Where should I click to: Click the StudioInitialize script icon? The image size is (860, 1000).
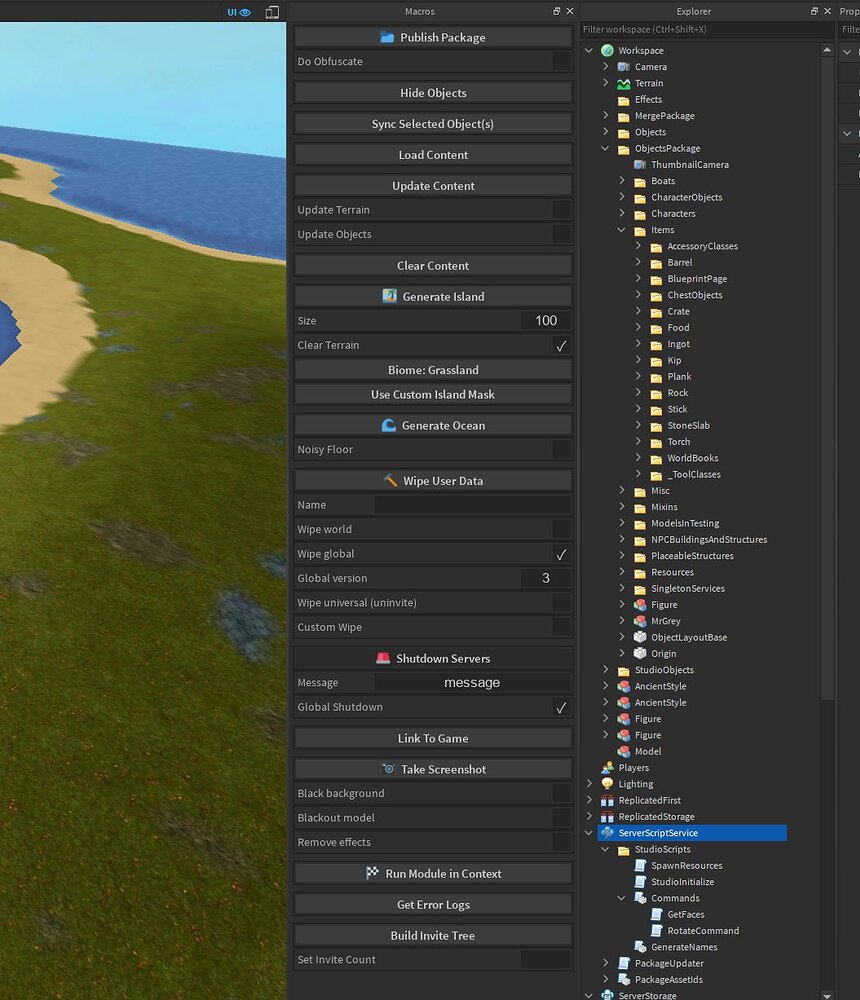640,882
